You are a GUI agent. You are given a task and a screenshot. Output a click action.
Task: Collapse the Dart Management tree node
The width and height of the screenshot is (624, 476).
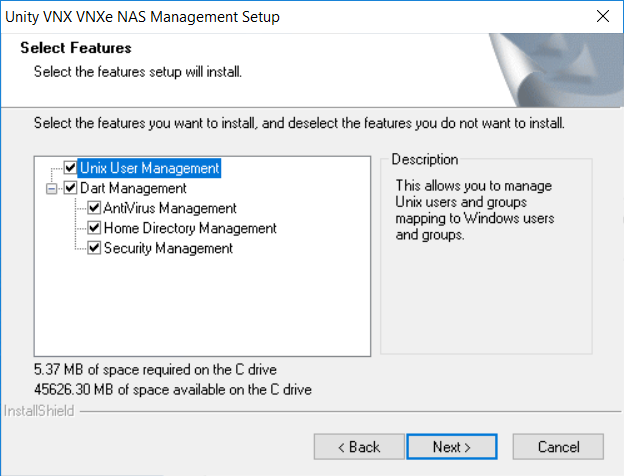52,188
